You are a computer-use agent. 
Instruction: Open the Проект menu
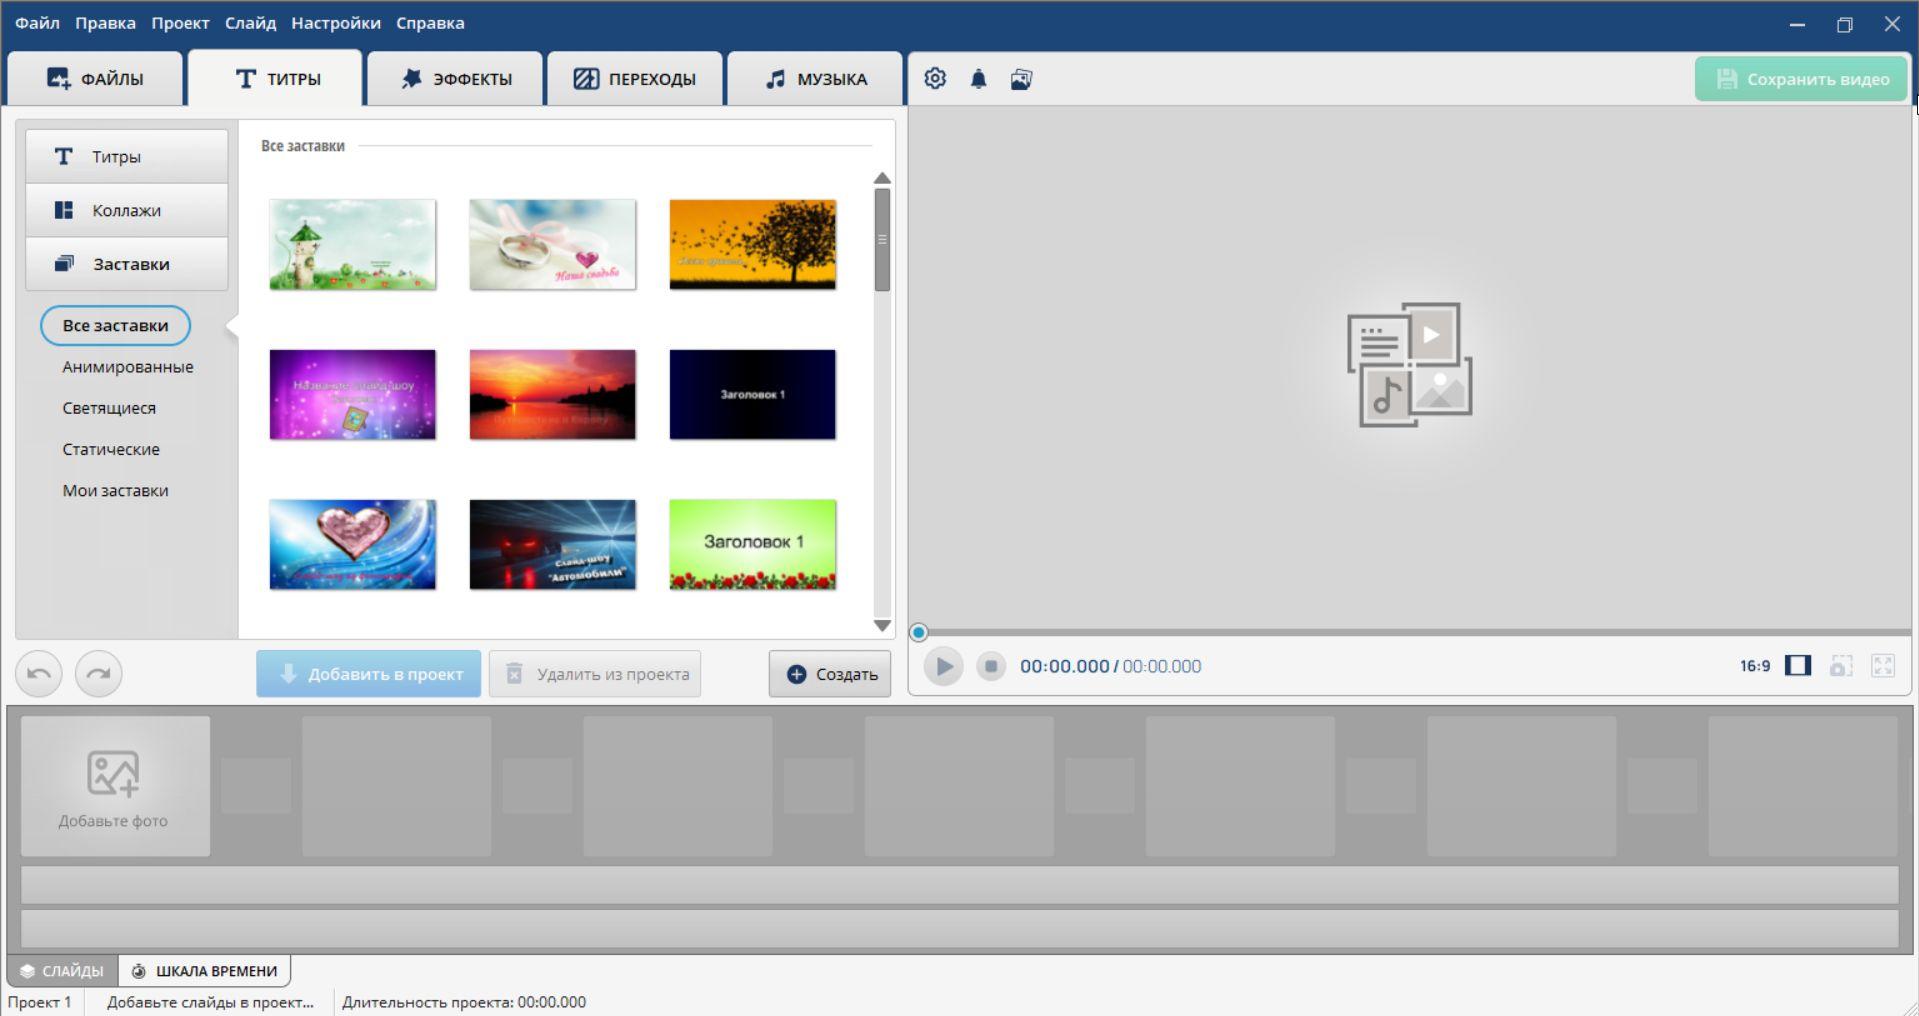[180, 23]
